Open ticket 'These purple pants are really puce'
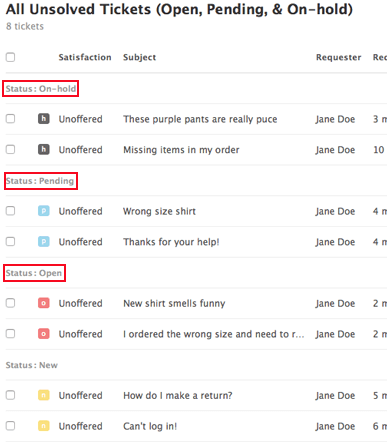 tap(200, 119)
